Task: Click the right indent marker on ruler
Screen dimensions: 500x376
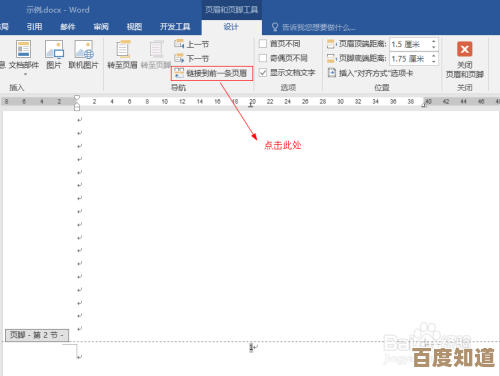Action: (424, 105)
